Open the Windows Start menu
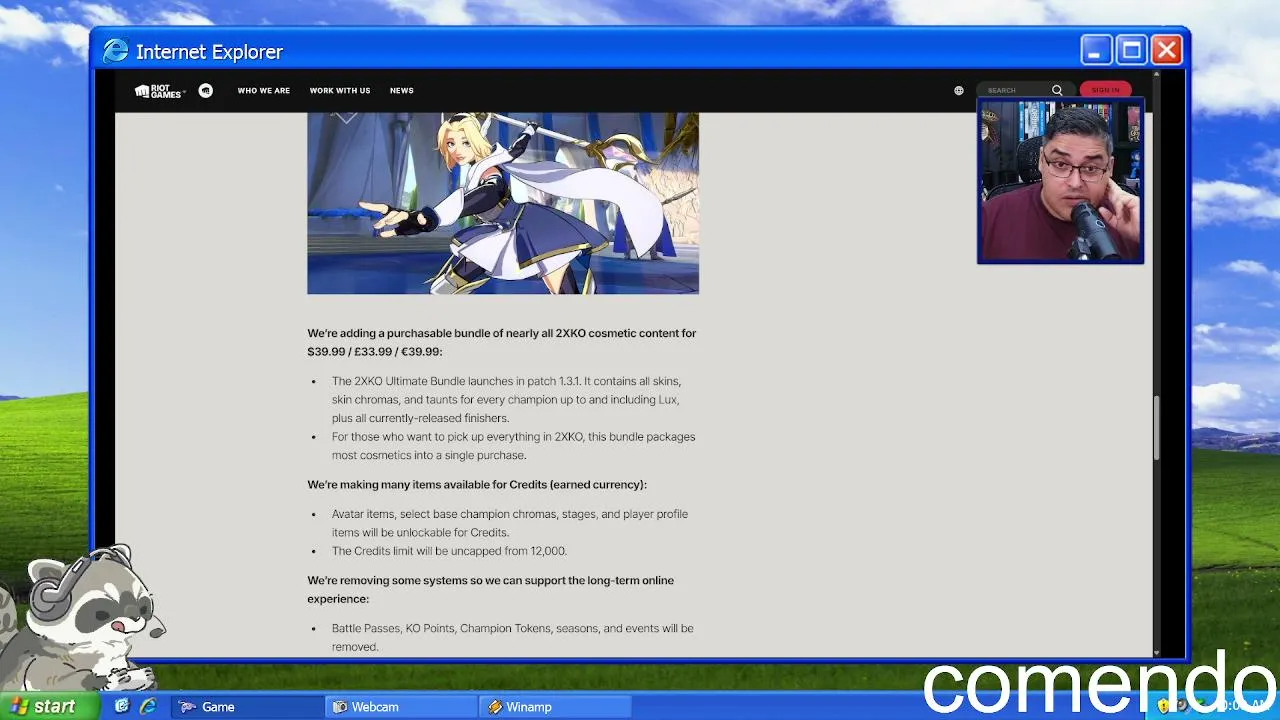Image resolution: width=1280 pixels, height=720 pixels. 49,706
